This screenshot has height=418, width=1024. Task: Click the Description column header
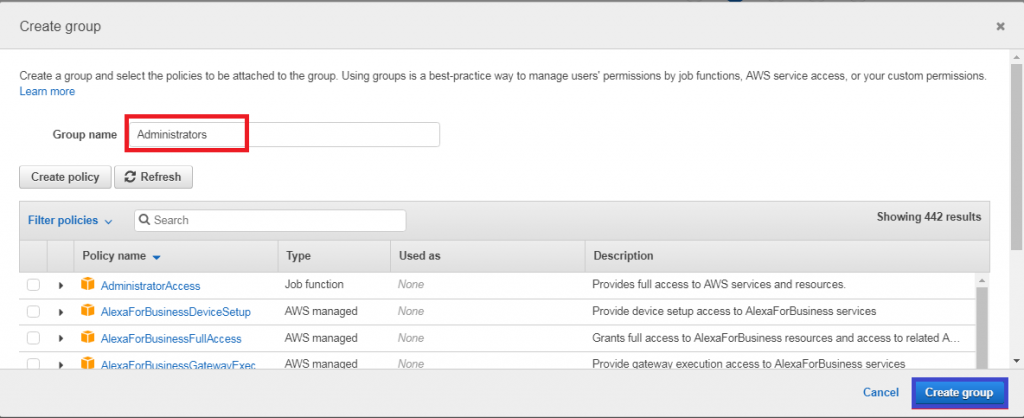pyautogui.click(x=623, y=256)
